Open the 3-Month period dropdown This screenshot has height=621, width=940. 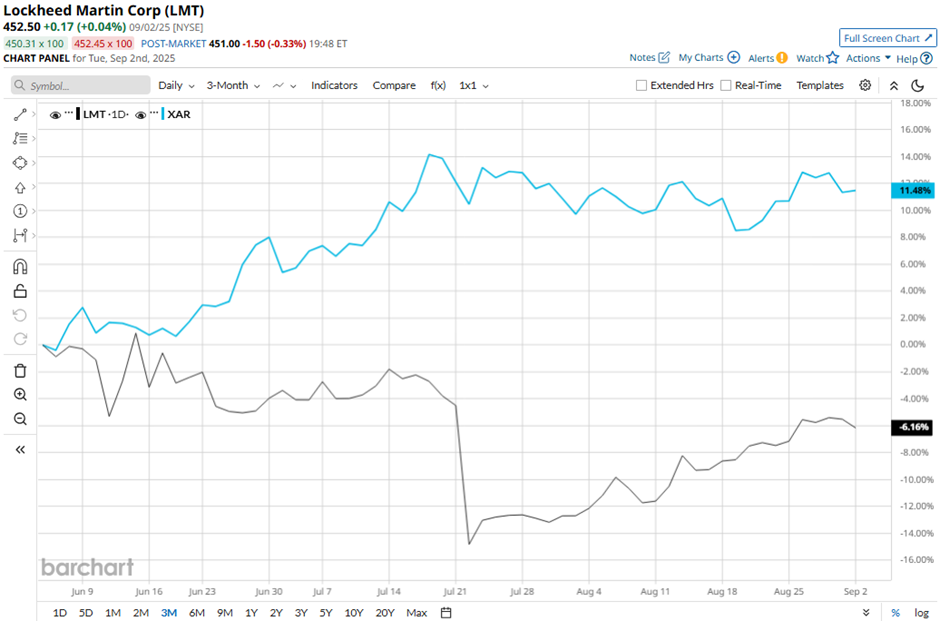(233, 85)
